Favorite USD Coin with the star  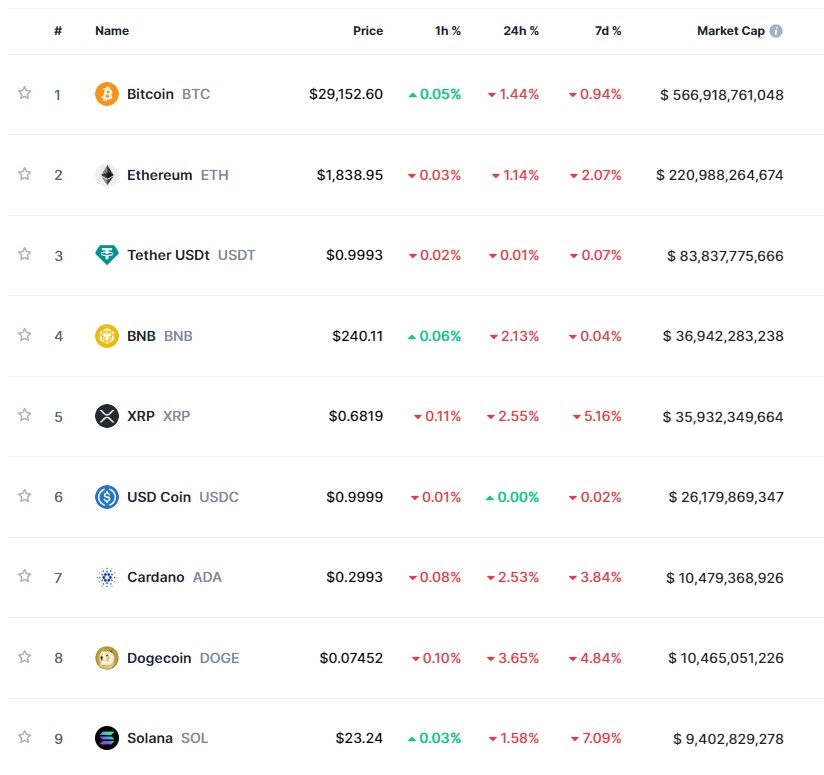click(25, 496)
